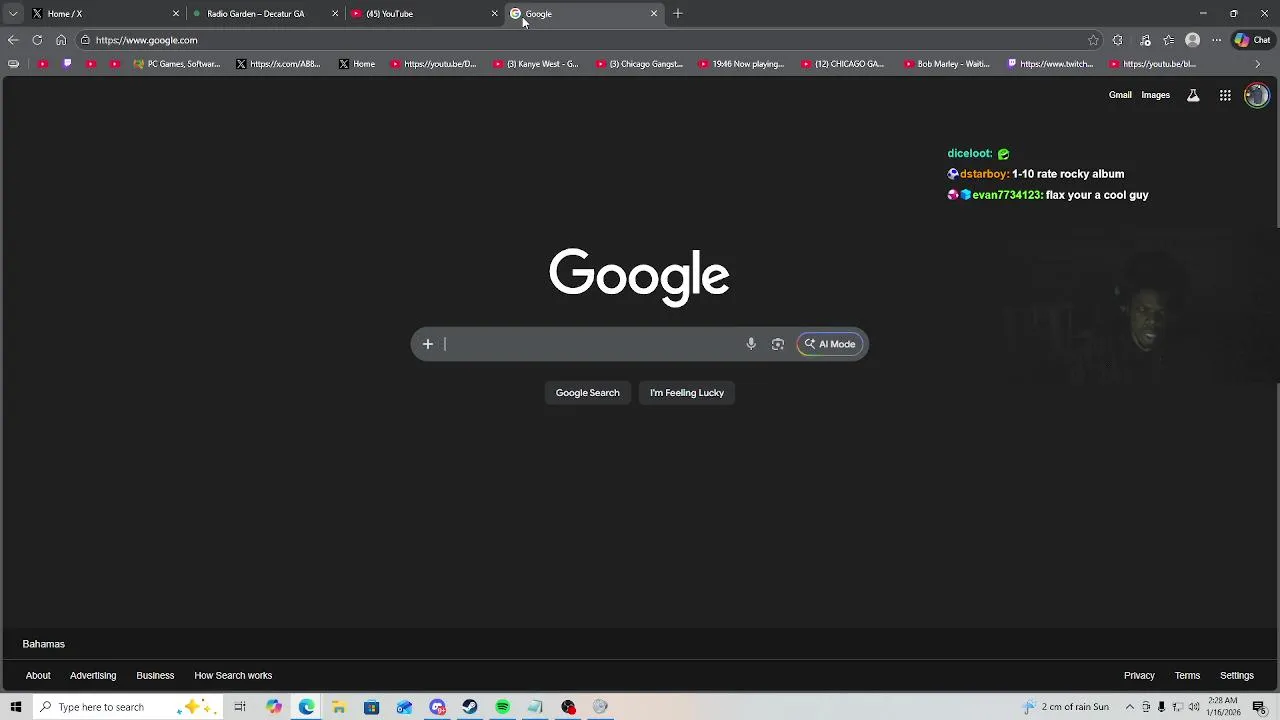Screen dimensions: 1280x720
Task: Open Images link
Action: (1155, 95)
